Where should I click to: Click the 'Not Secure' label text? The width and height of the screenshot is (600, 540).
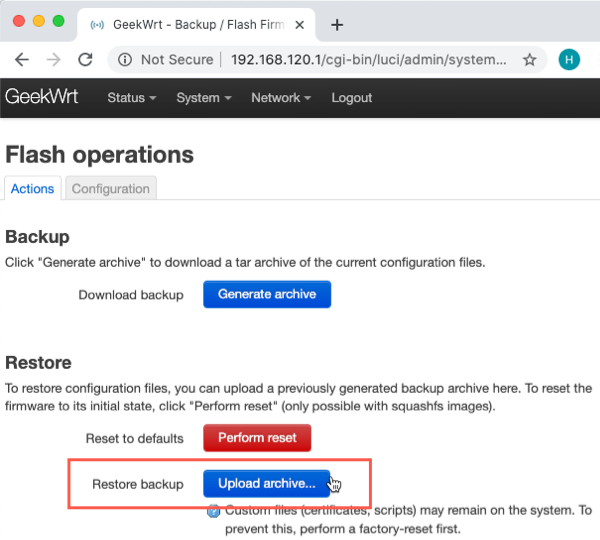click(x=177, y=60)
